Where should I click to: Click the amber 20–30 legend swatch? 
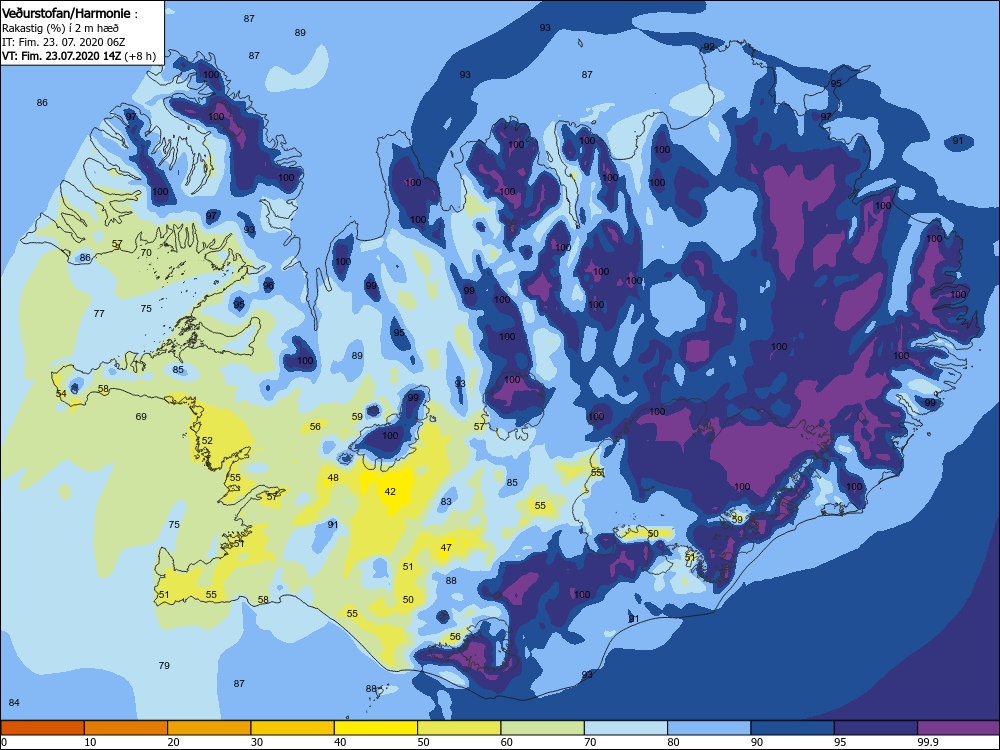(209, 728)
